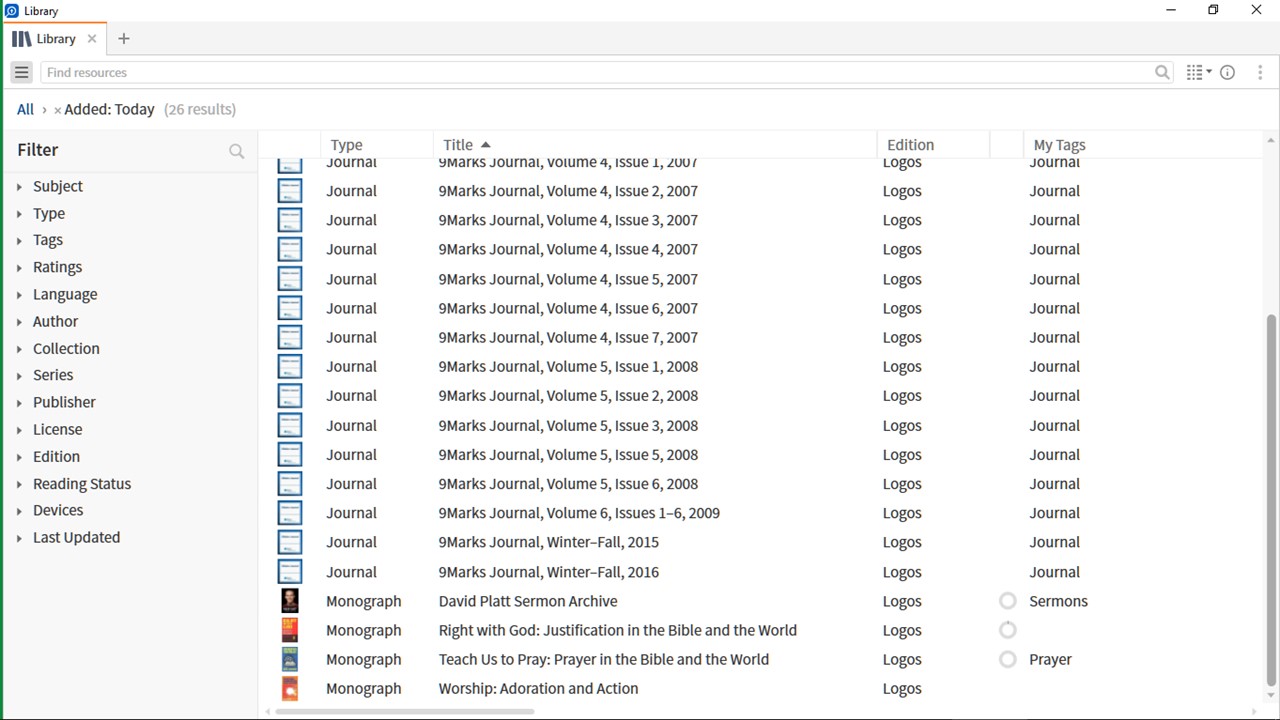Select the License filter label

click(57, 429)
